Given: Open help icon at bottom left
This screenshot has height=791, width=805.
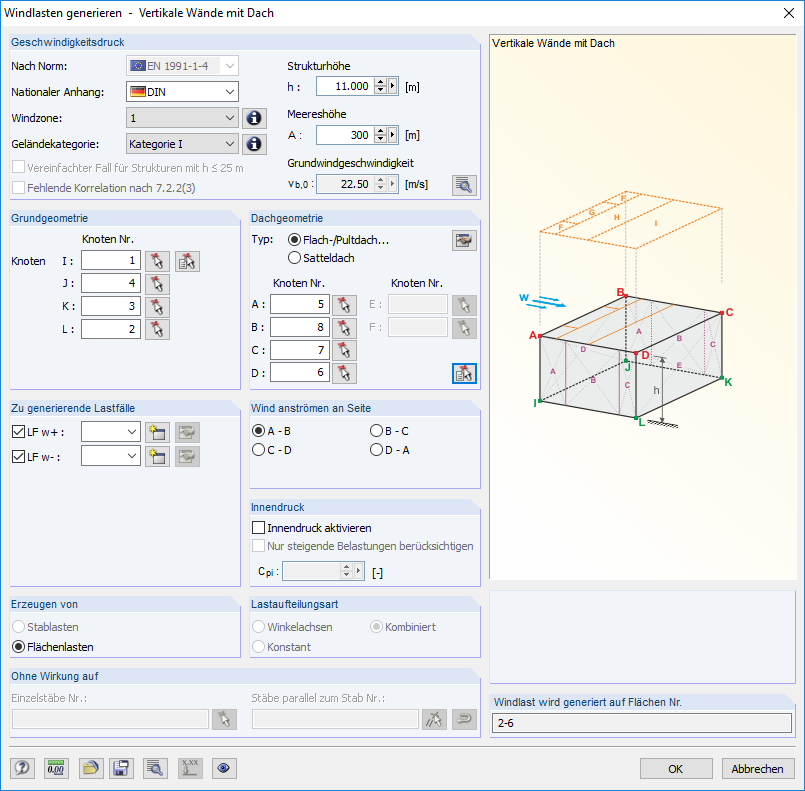Looking at the screenshot, I should [x=23, y=768].
